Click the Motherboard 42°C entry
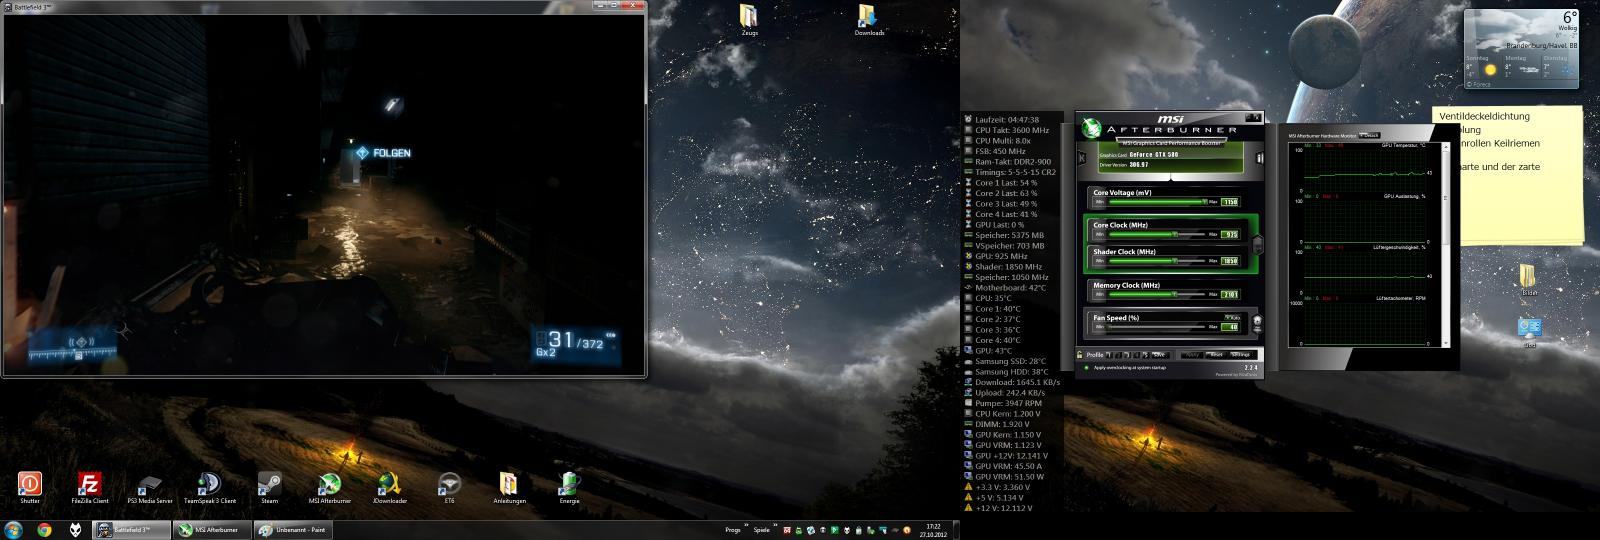The height and width of the screenshot is (540, 1600). pos(1005,287)
